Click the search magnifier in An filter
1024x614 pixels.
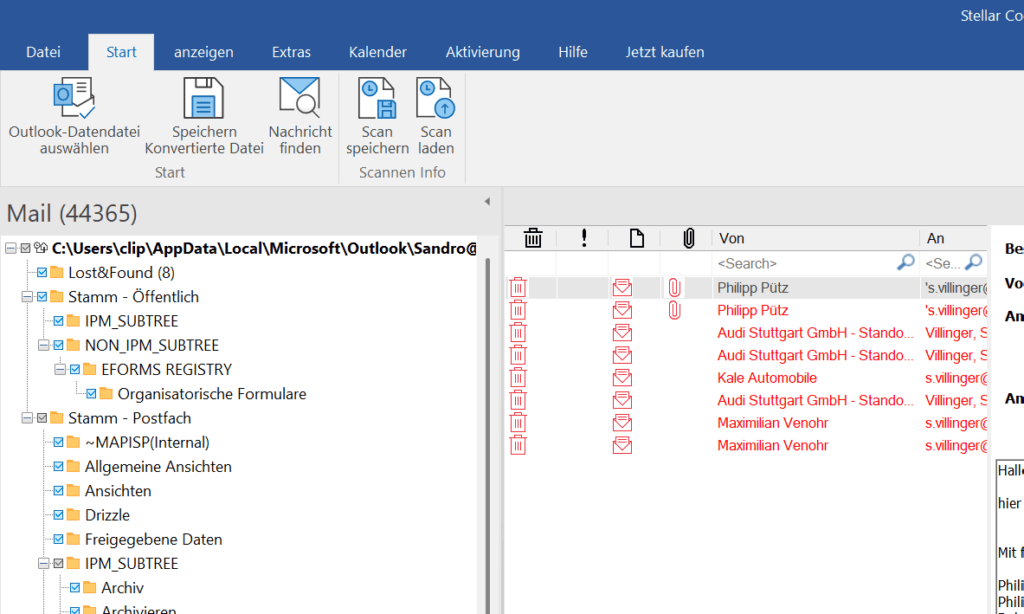973,263
